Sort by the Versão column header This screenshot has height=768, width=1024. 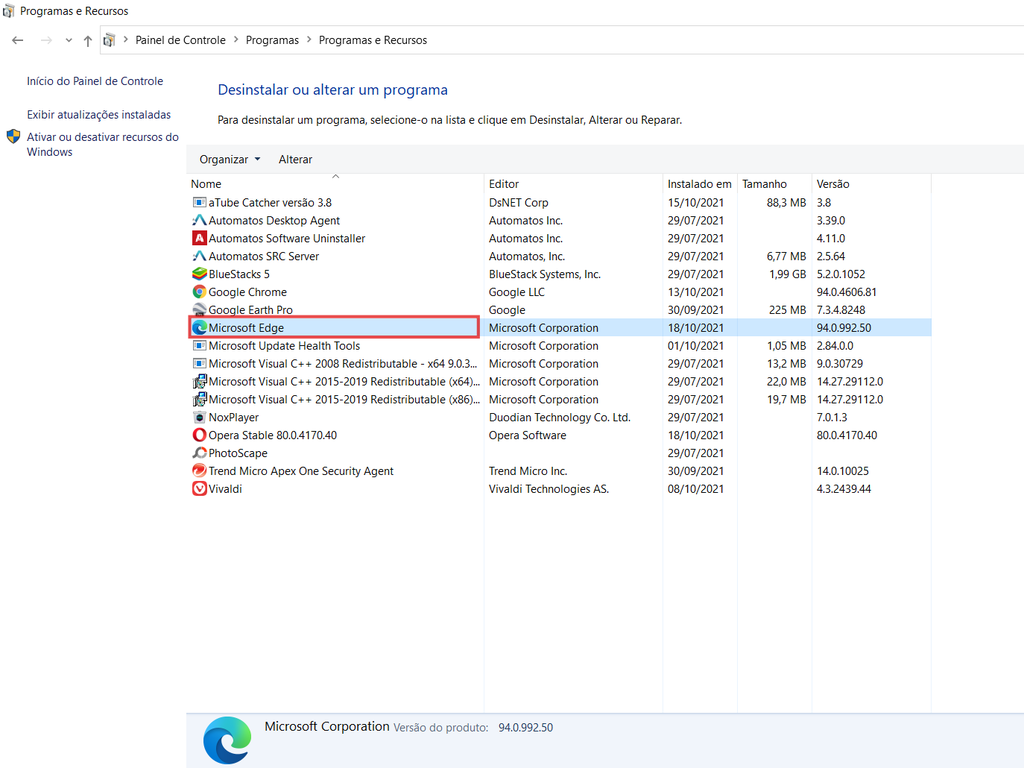point(871,184)
